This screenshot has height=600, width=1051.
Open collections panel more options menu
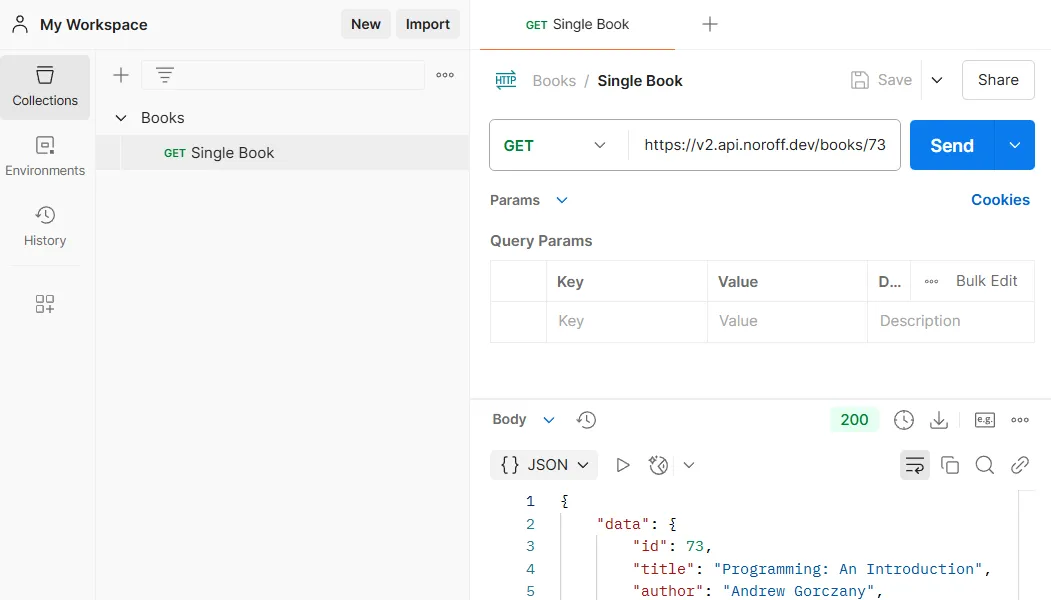445,75
